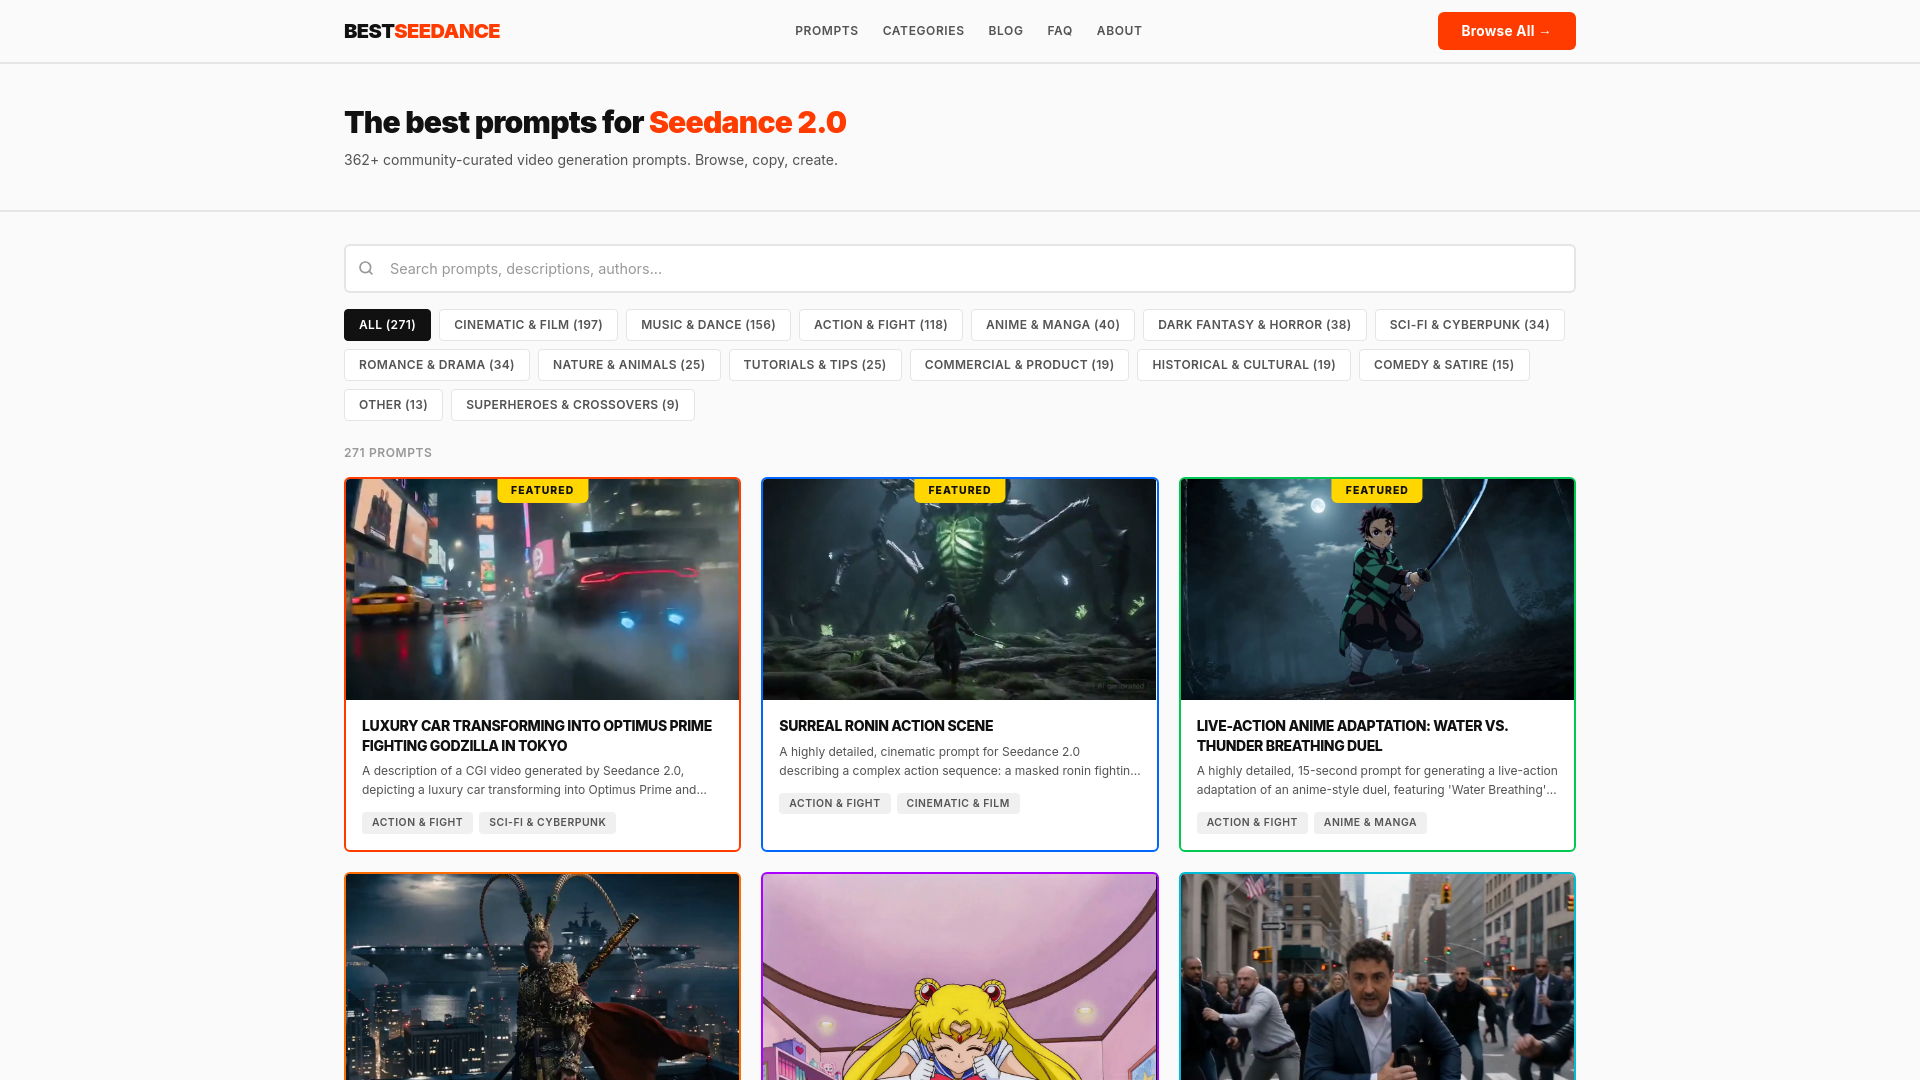Filter by Nature & Animals (25)
Image resolution: width=1920 pixels, height=1080 pixels.
628,365
